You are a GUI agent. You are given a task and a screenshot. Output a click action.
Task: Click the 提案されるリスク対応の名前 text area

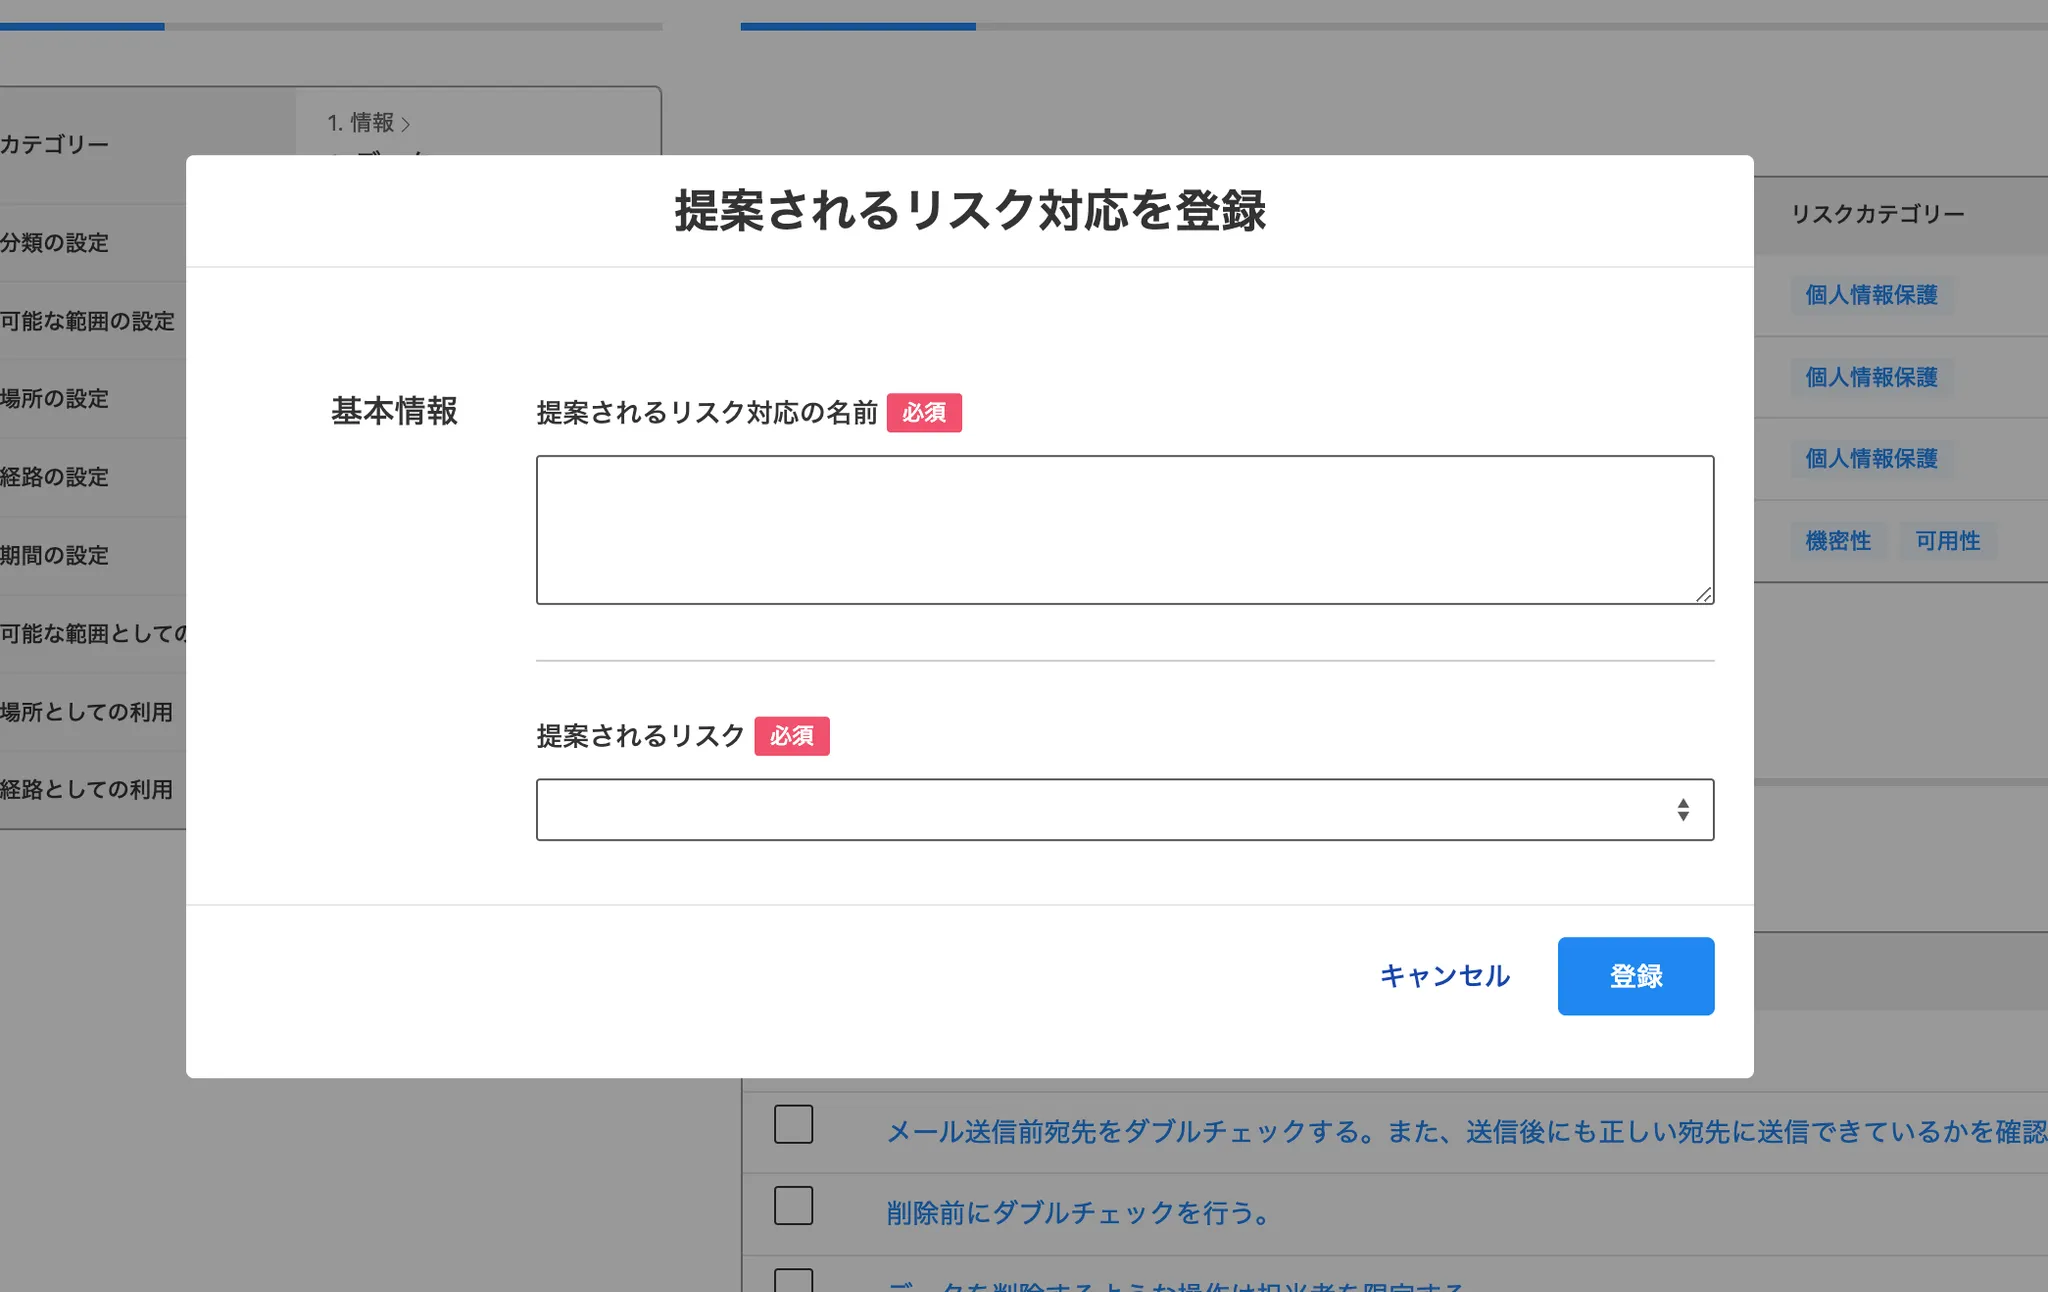click(x=1125, y=530)
